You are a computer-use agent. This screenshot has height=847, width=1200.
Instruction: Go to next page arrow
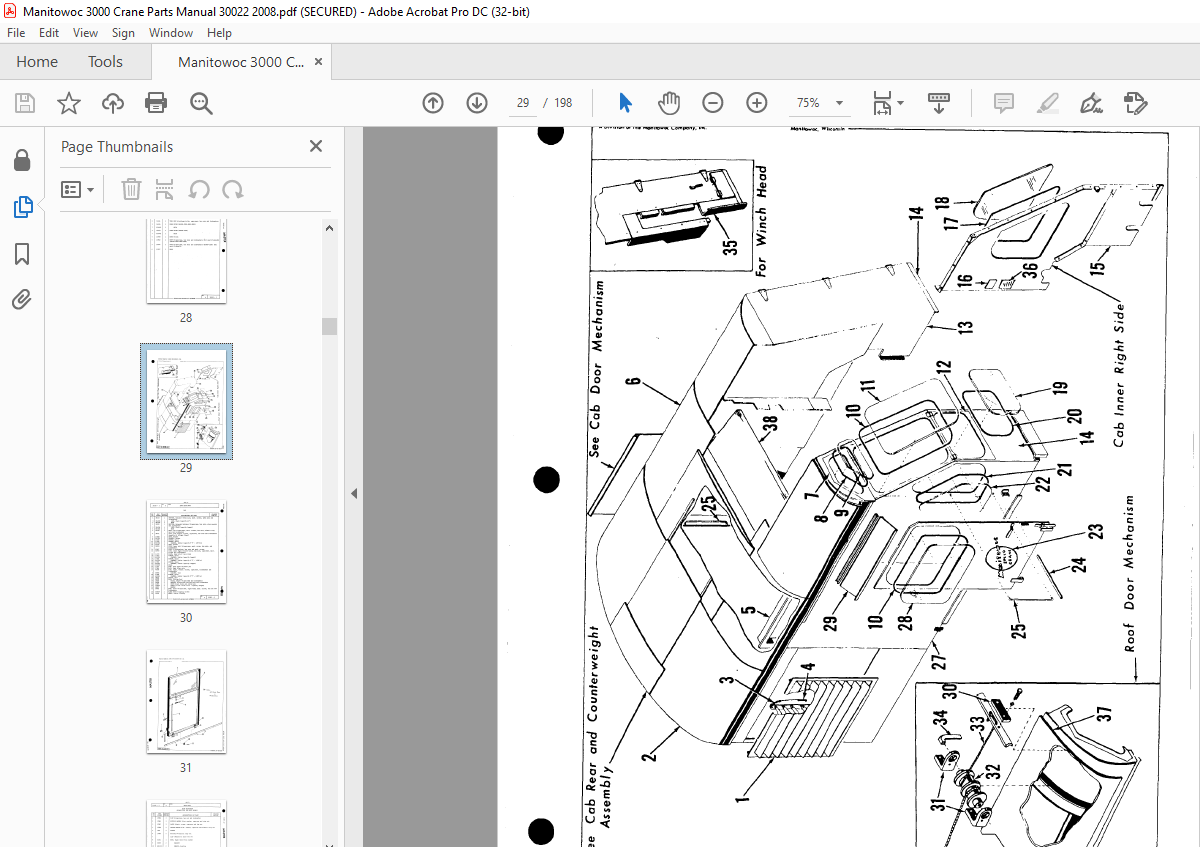coord(477,103)
